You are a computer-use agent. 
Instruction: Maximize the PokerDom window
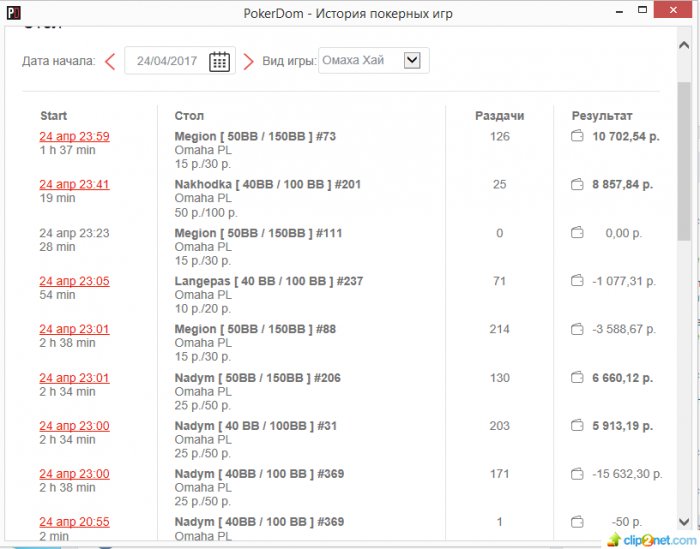[642, 10]
